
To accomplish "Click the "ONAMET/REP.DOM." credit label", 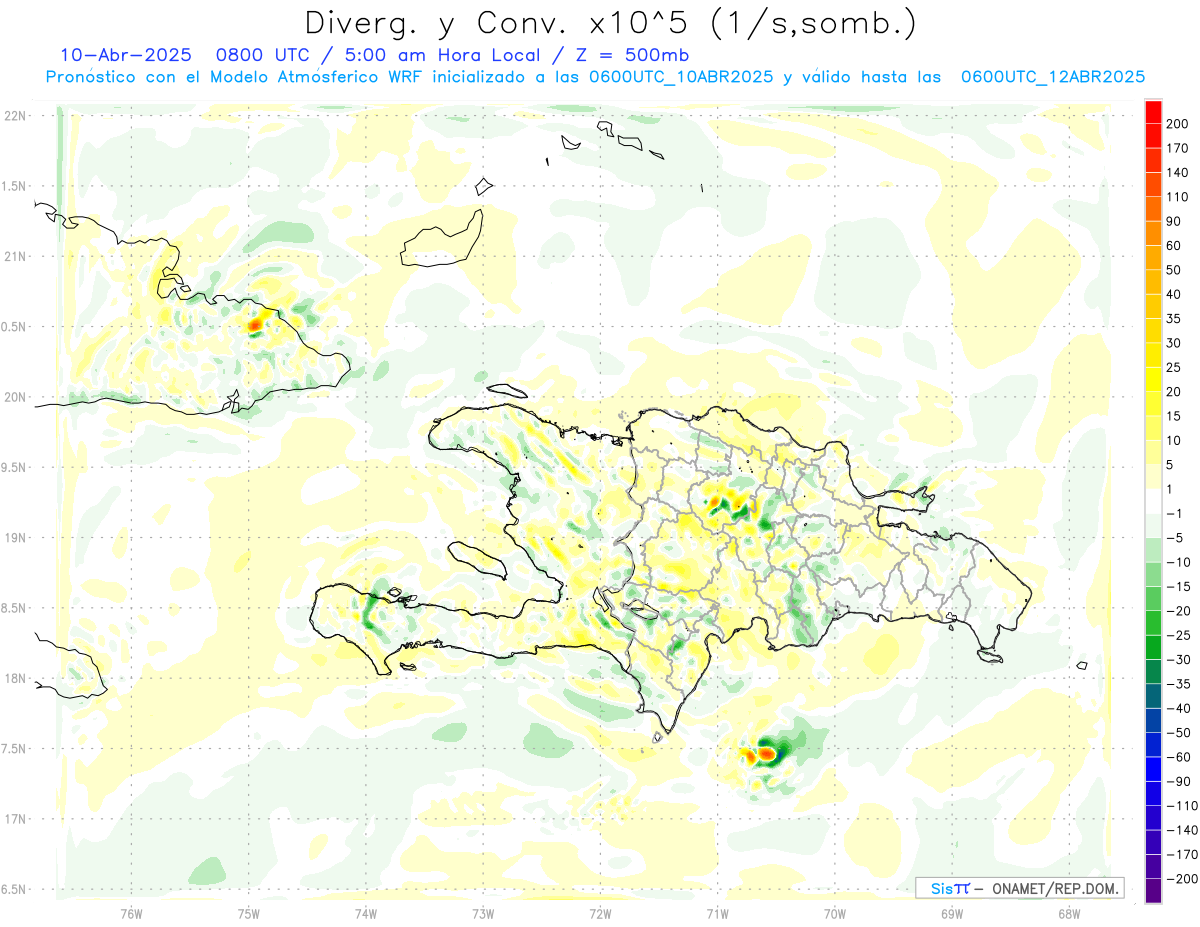I will coord(1054,888).
